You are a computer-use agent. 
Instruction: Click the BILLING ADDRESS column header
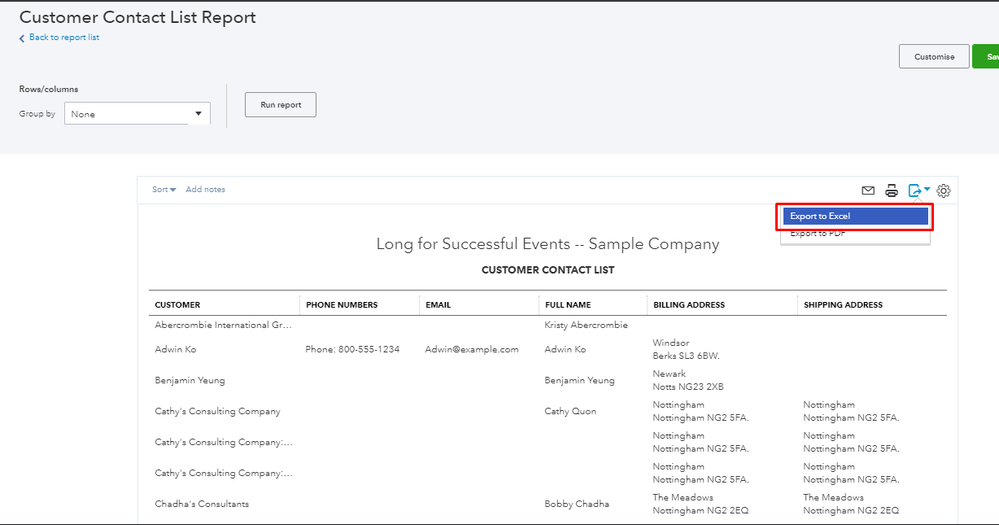click(689, 305)
